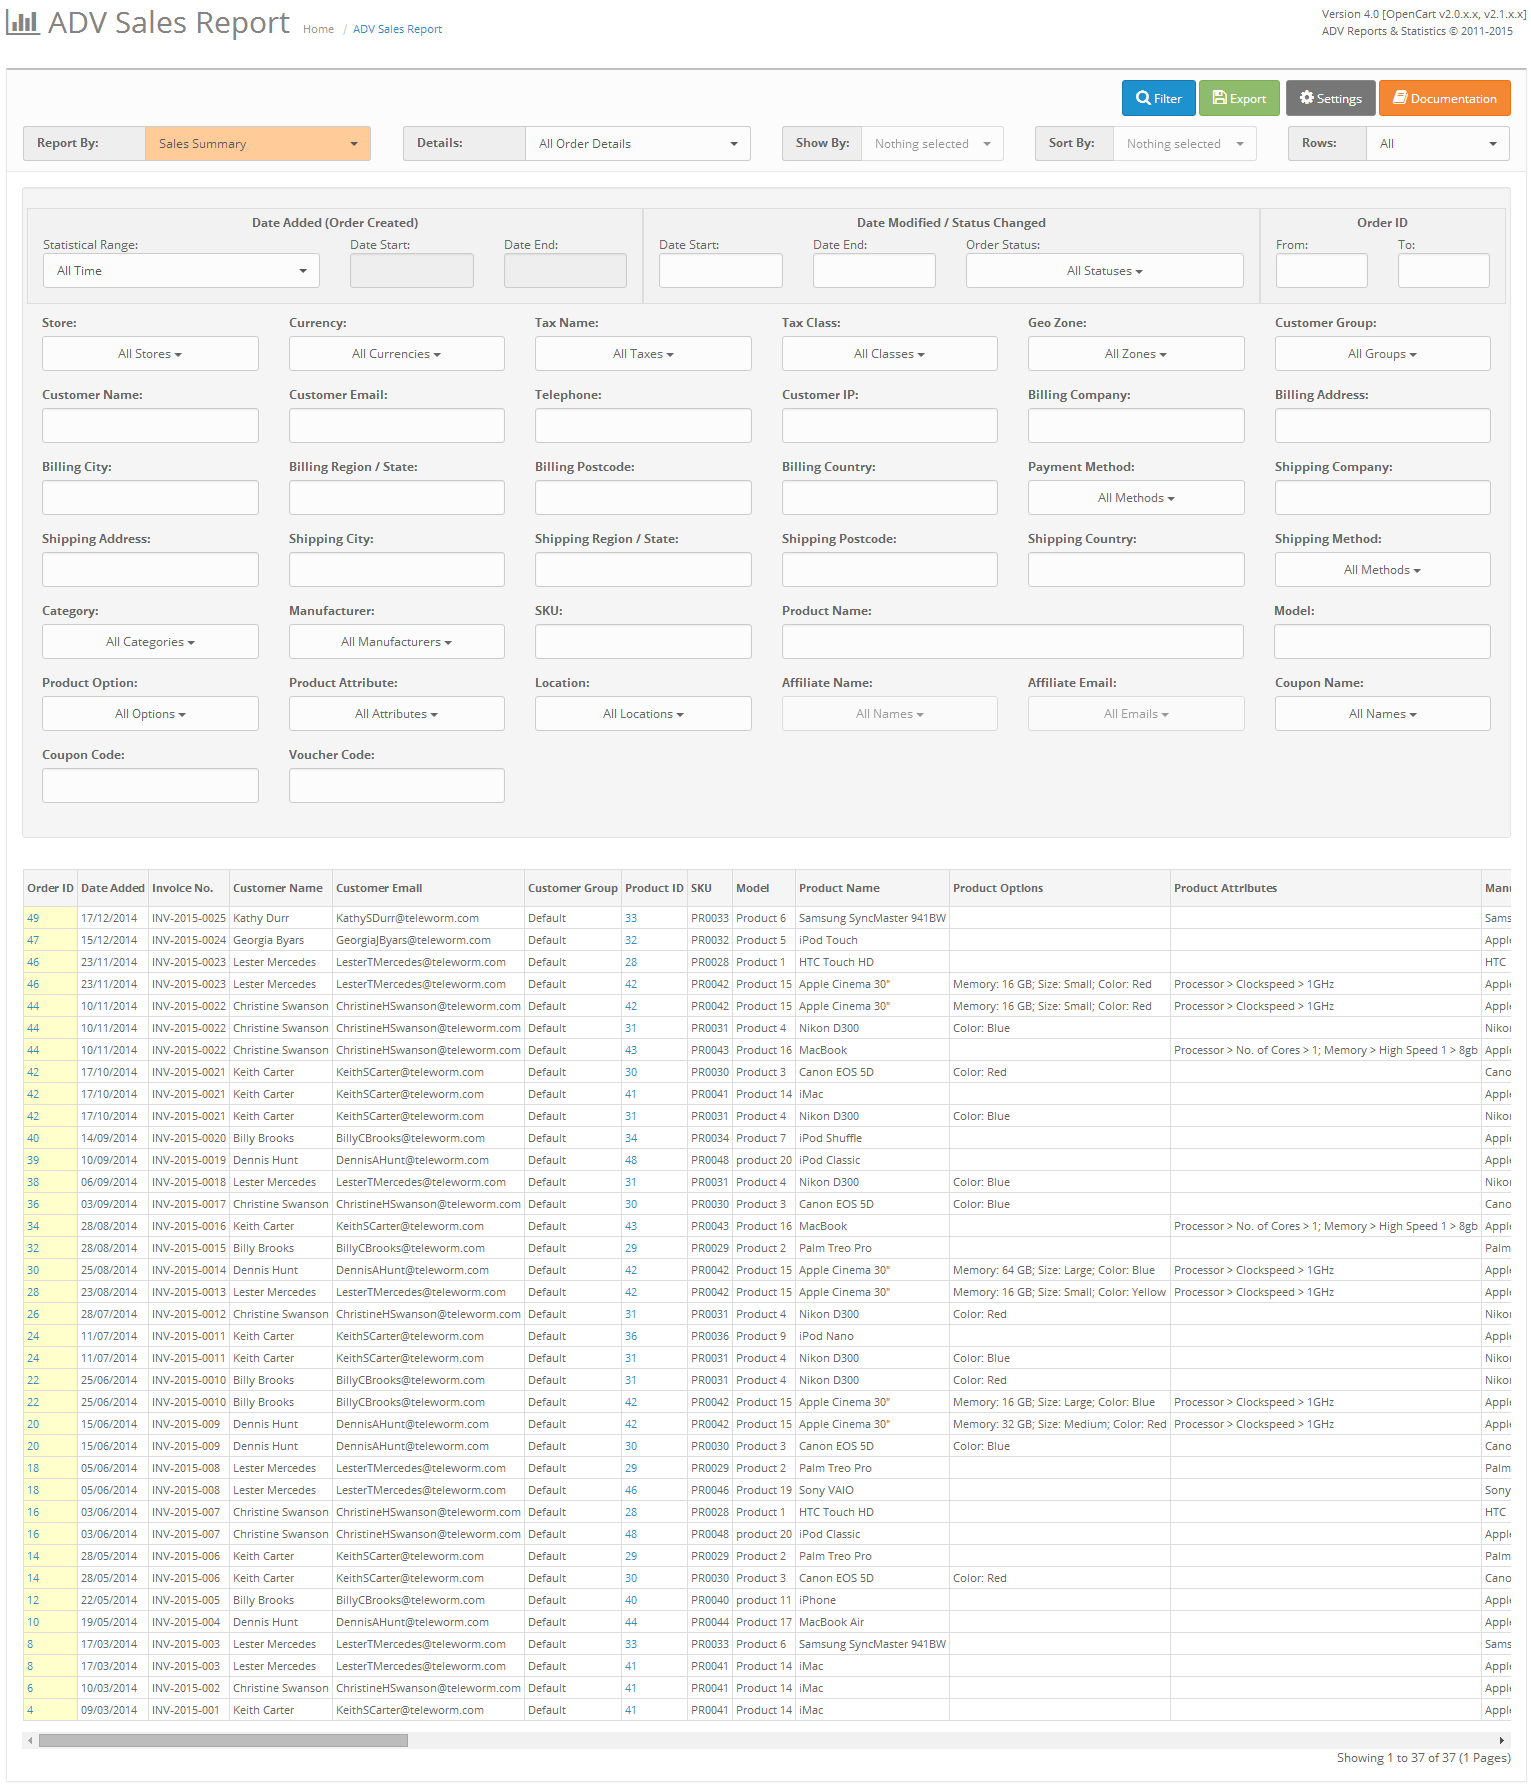Open the All Categories dropdown

150,641
